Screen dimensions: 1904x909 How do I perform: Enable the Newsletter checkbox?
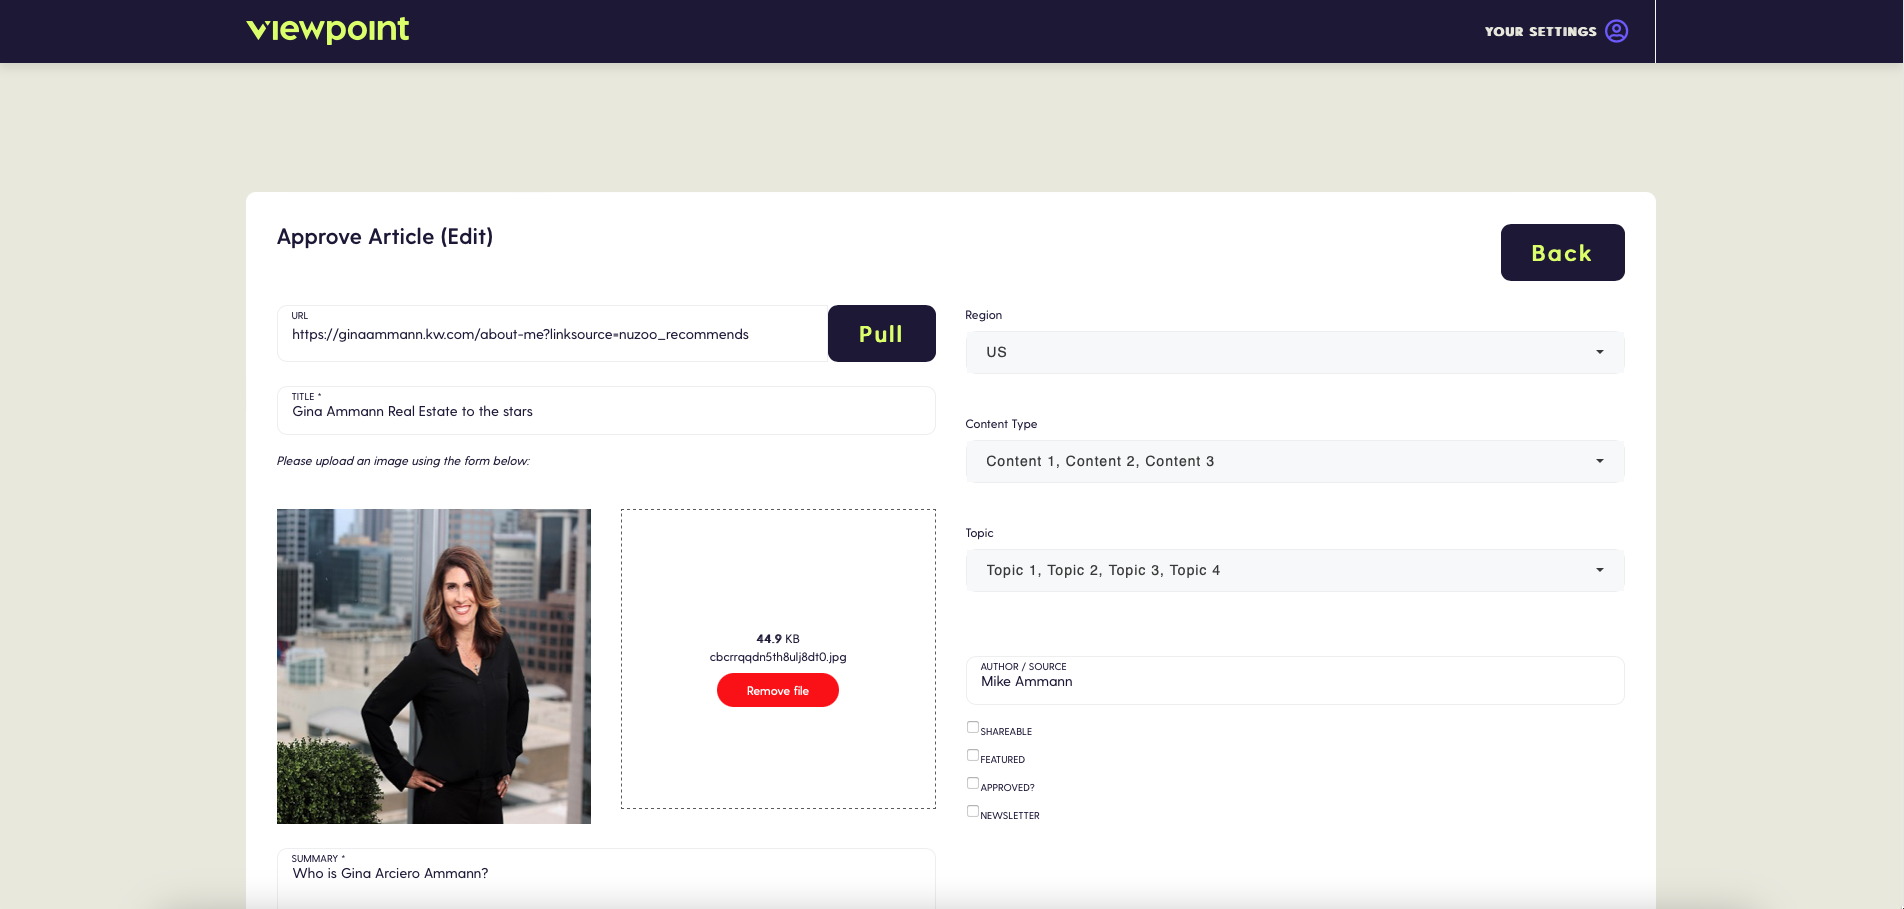pyautogui.click(x=973, y=811)
